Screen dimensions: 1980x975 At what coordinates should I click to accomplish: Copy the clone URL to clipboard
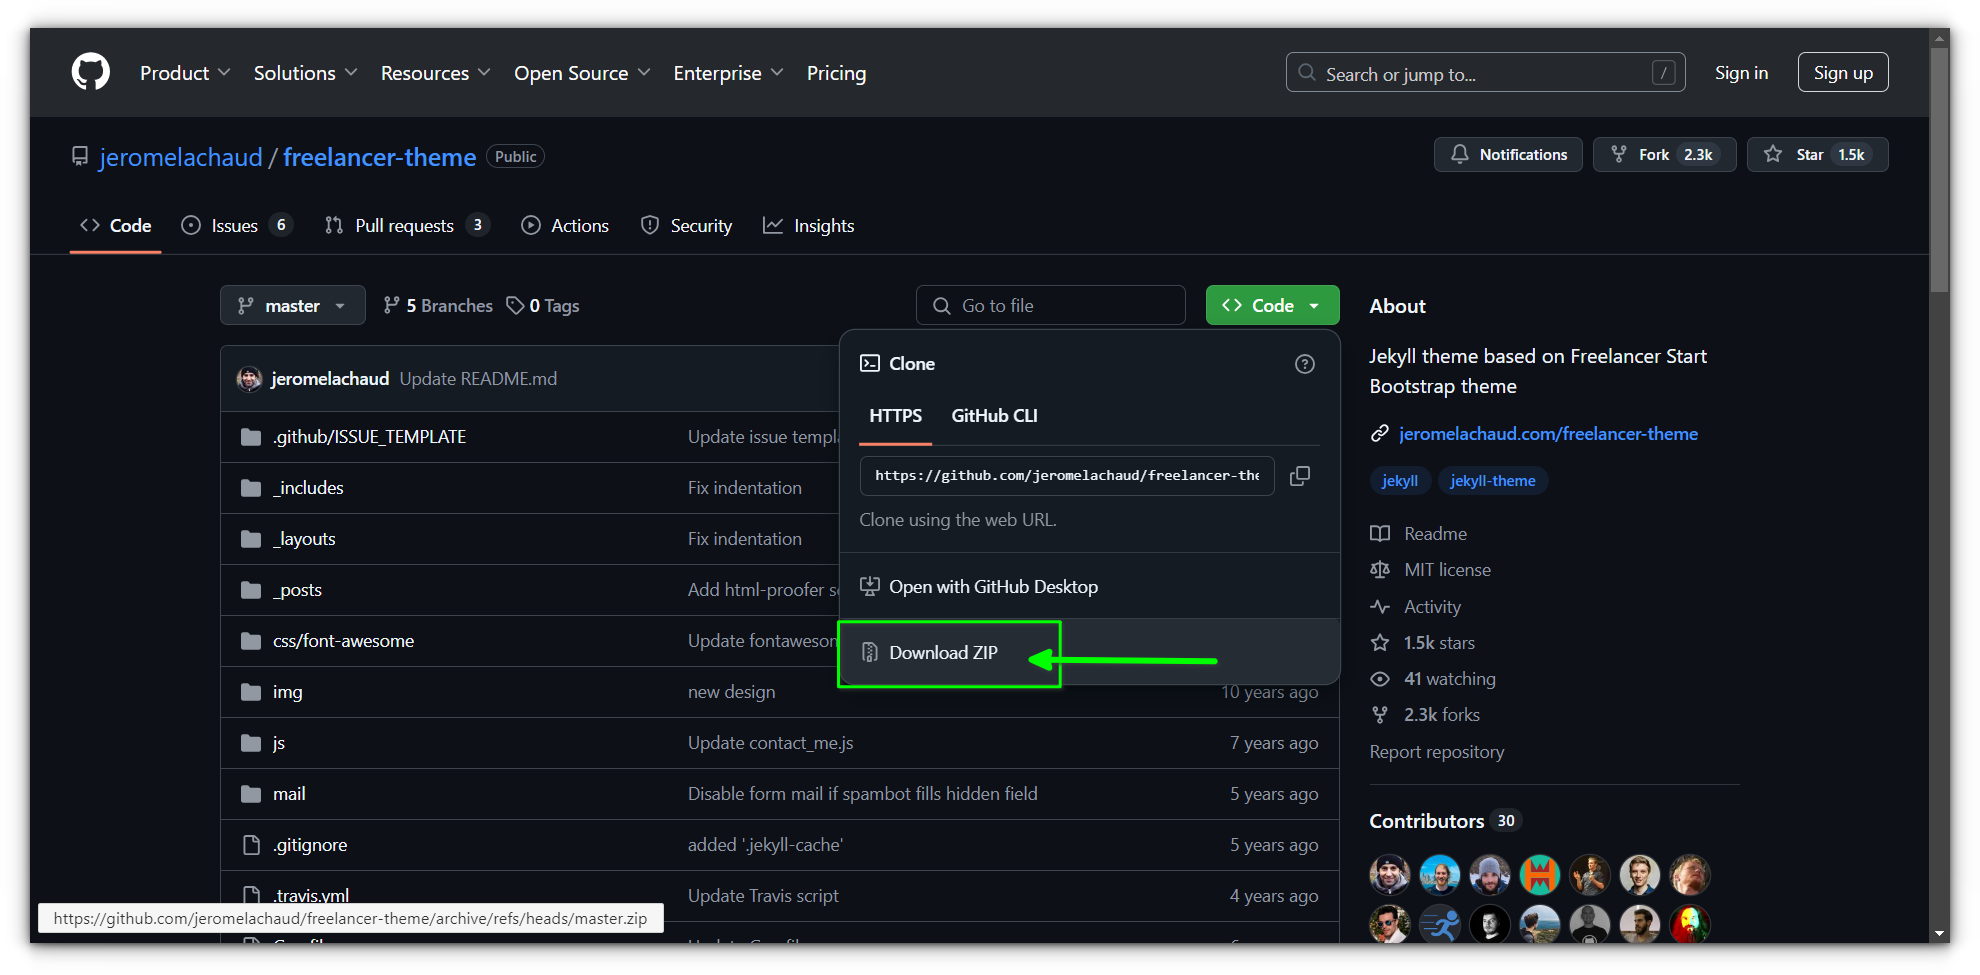coord(1300,476)
